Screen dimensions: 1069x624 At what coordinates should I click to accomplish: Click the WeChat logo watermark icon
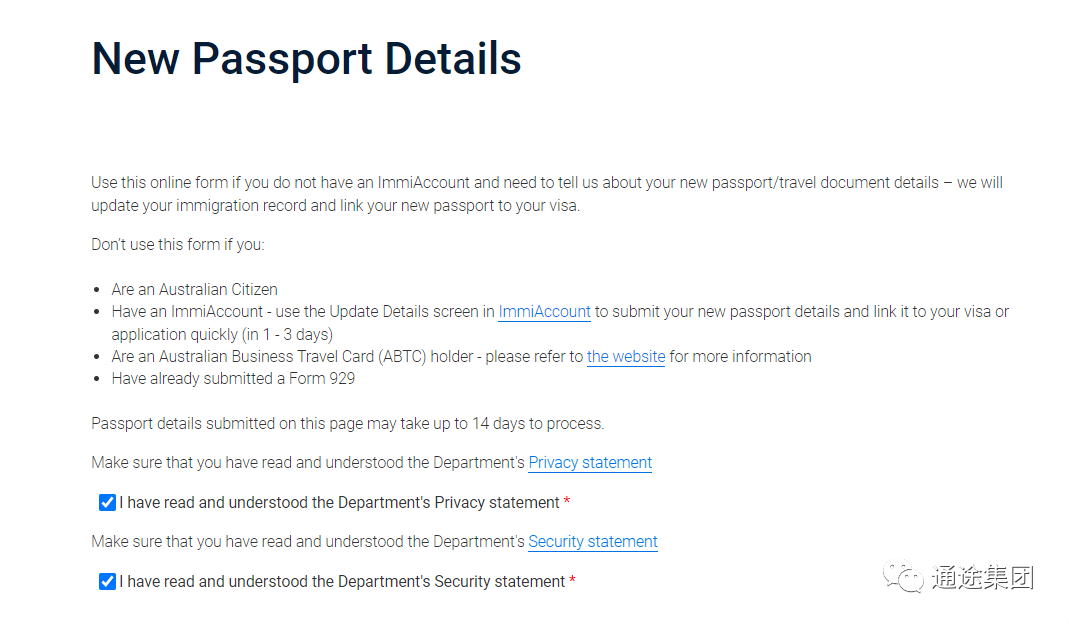pos(903,577)
